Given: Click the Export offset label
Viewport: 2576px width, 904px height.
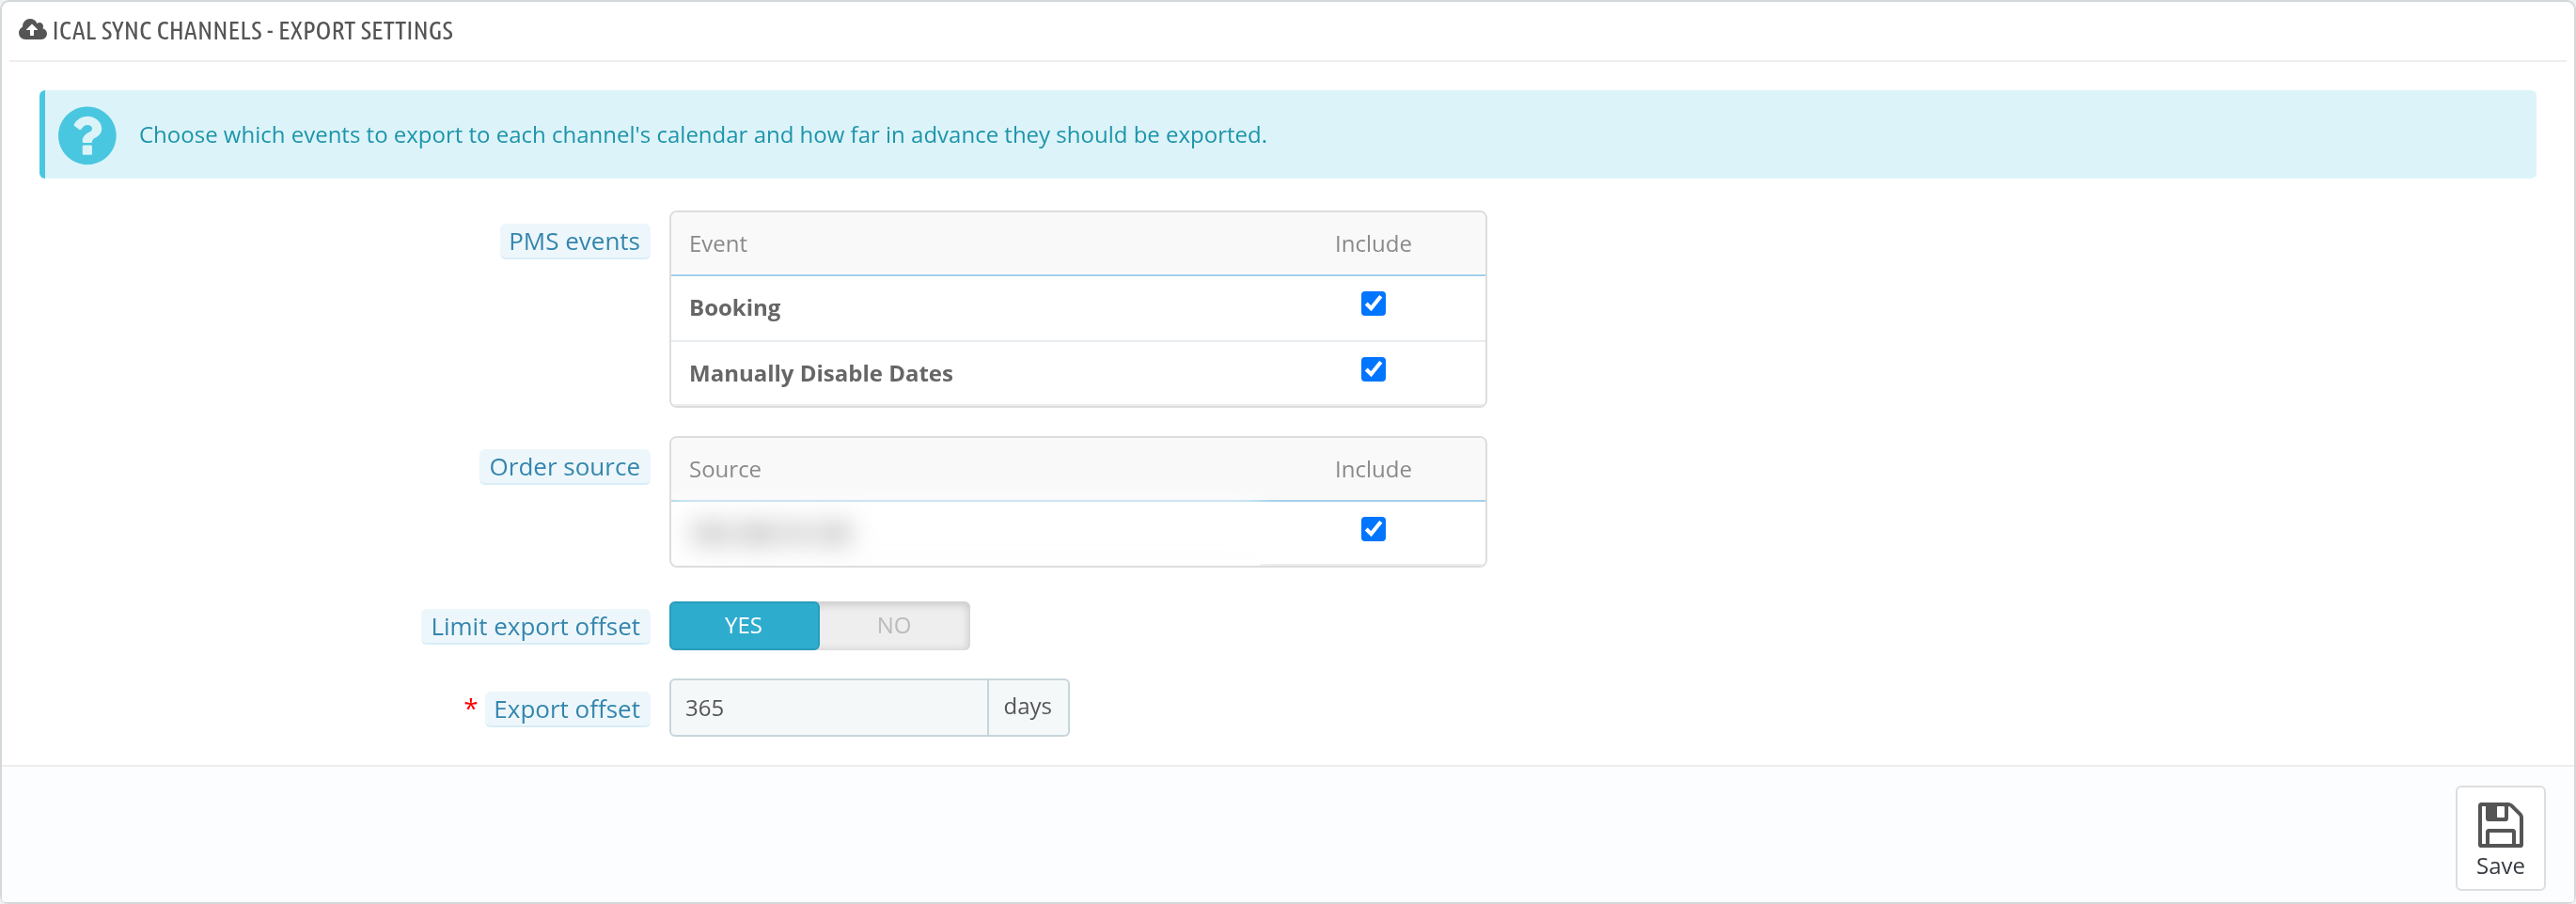Looking at the screenshot, I should tap(566, 710).
